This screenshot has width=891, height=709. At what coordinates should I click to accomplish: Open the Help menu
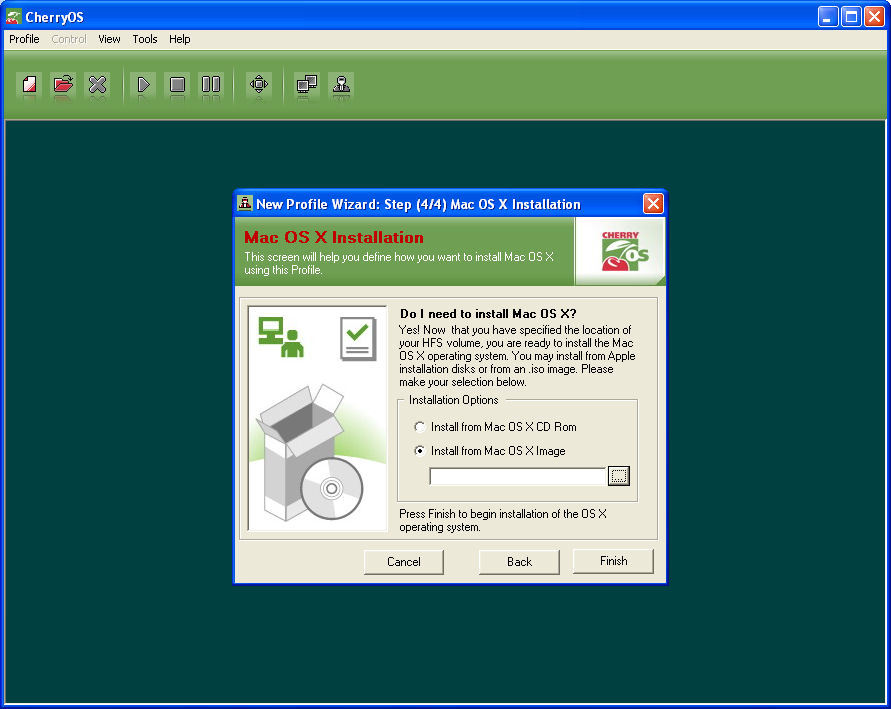click(180, 39)
